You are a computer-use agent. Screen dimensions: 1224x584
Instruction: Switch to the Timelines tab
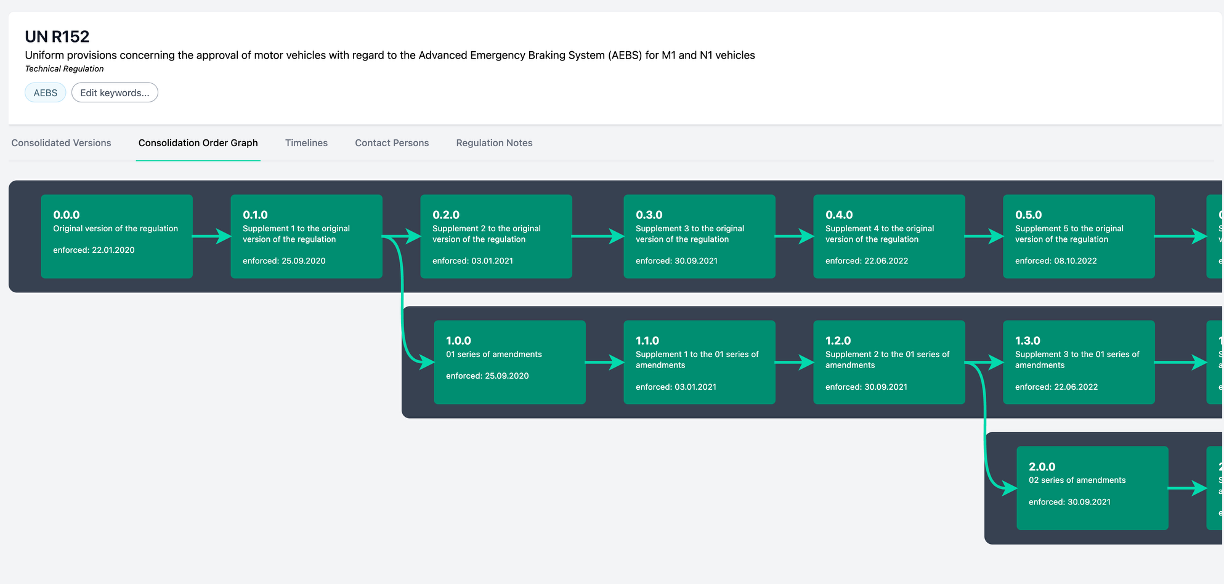click(306, 143)
